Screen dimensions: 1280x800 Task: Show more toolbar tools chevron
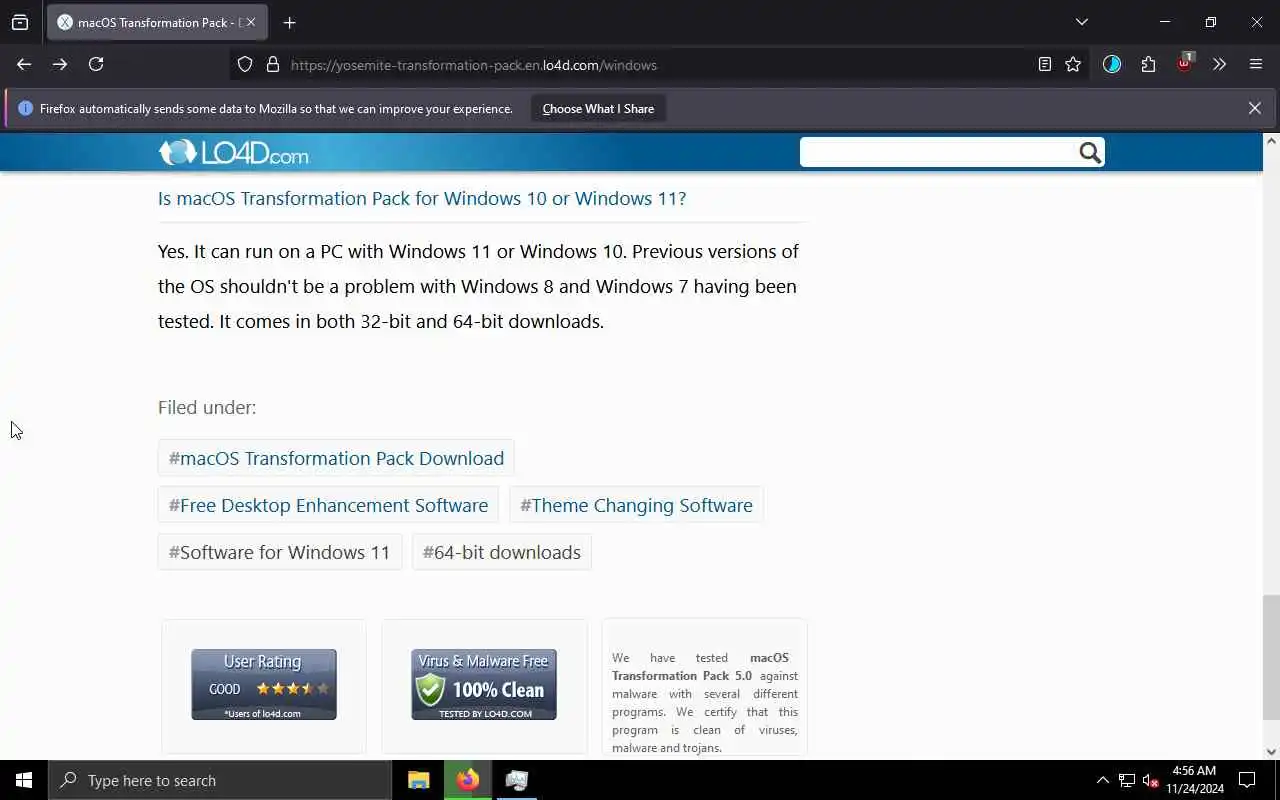pyautogui.click(x=1219, y=64)
